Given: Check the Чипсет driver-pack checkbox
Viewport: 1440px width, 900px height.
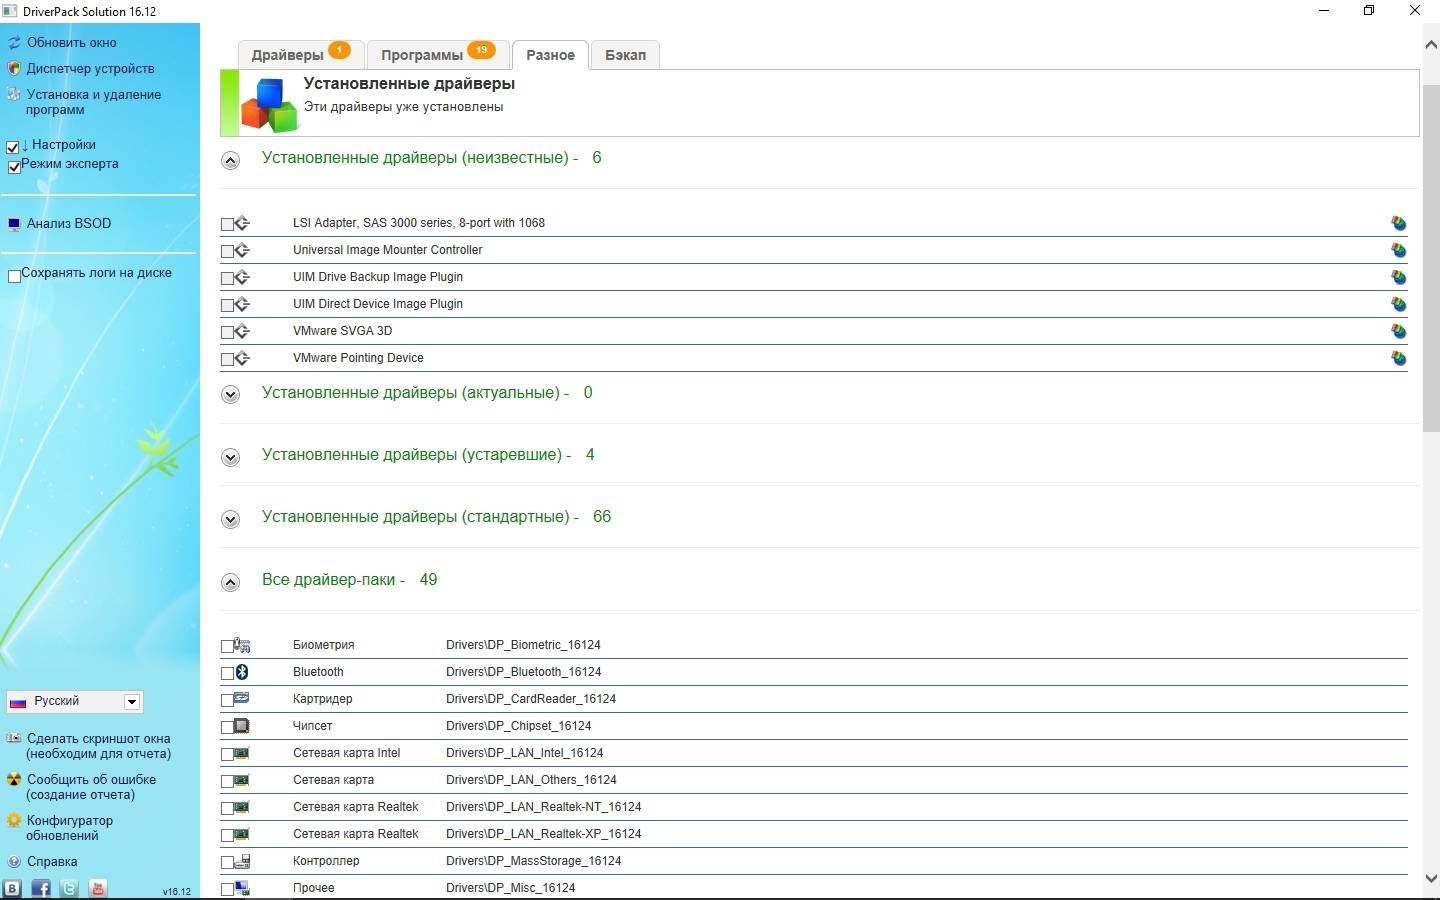Looking at the screenshot, I should click(x=227, y=727).
